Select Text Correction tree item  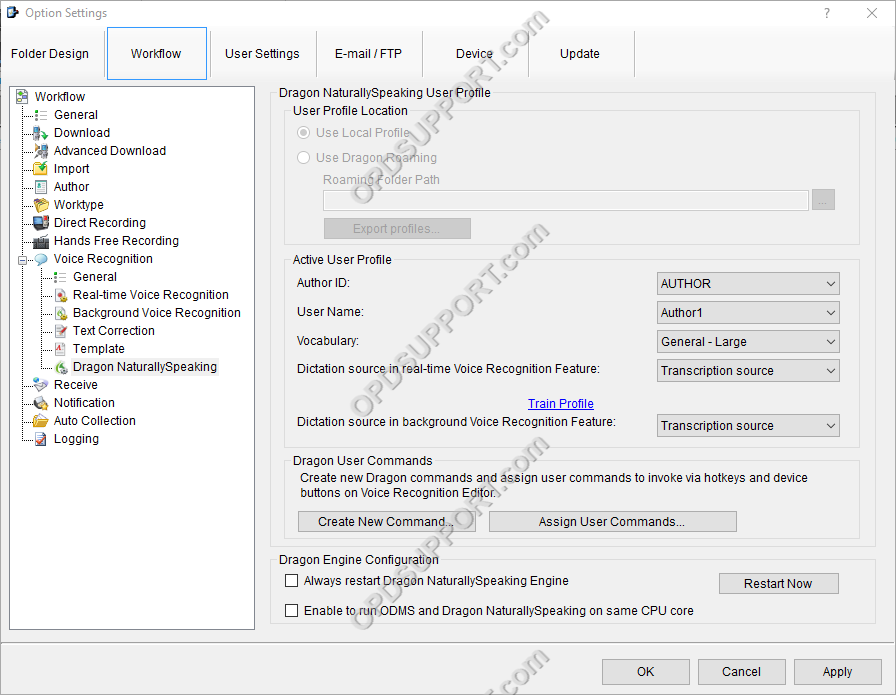(113, 331)
